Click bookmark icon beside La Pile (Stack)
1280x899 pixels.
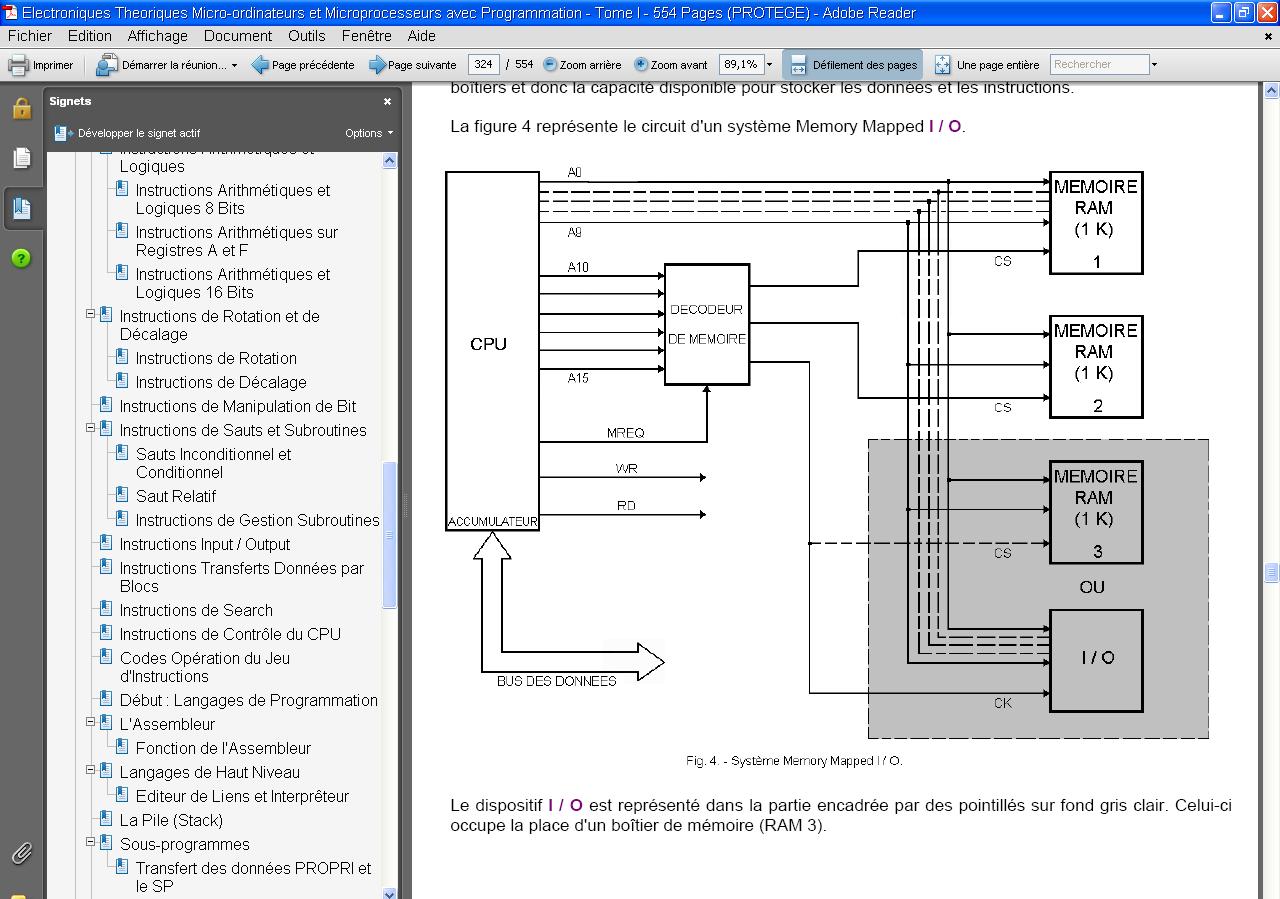[x=106, y=819]
